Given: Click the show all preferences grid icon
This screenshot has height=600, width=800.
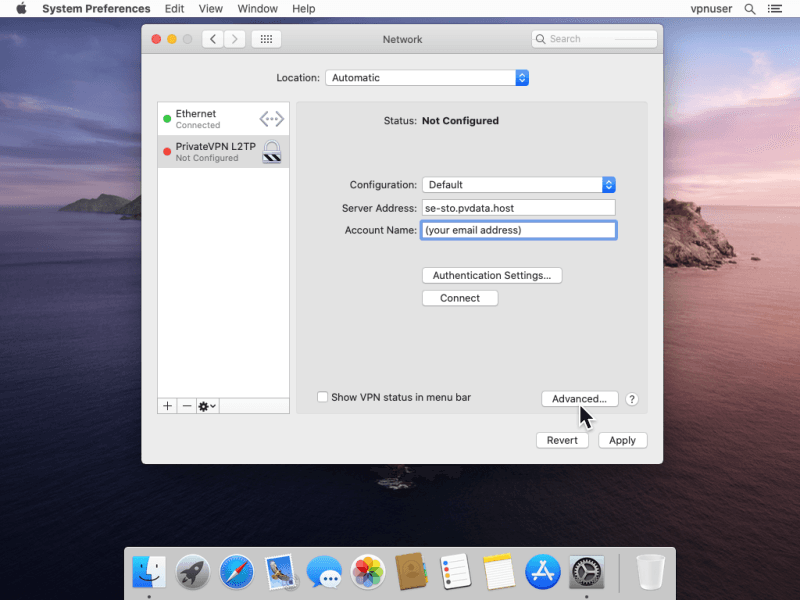Looking at the screenshot, I should (x=266, y=39).
